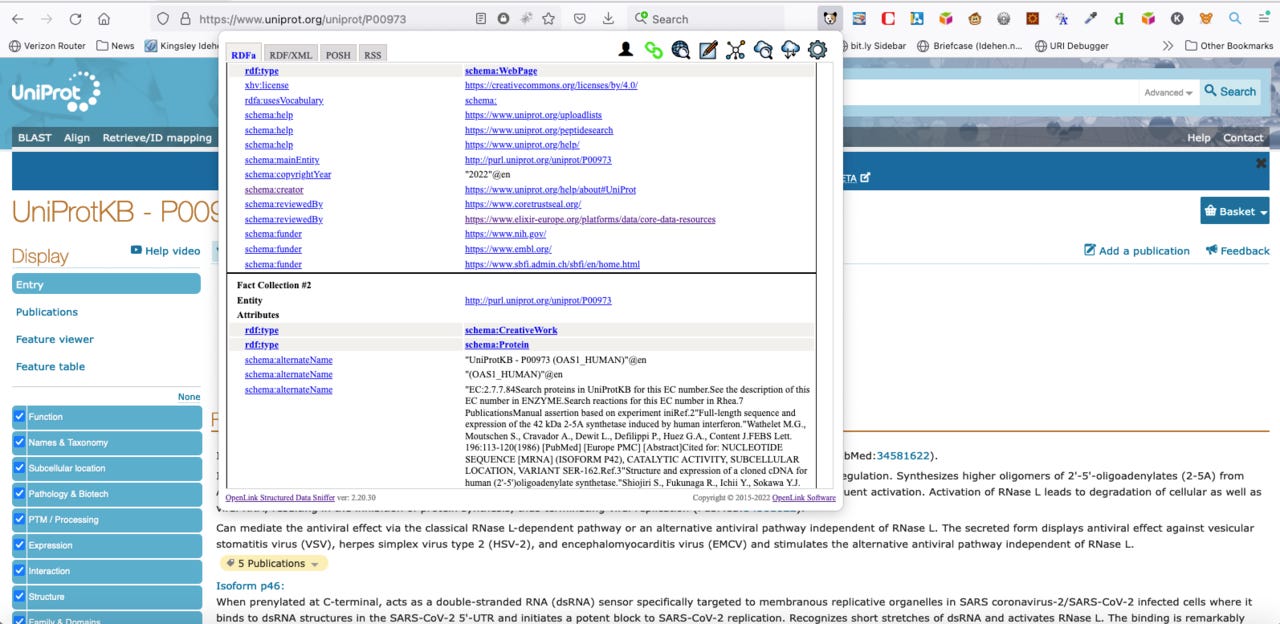Open the creativecommons license link
This screenshot has height=624, width=1280.
point(551,86)
